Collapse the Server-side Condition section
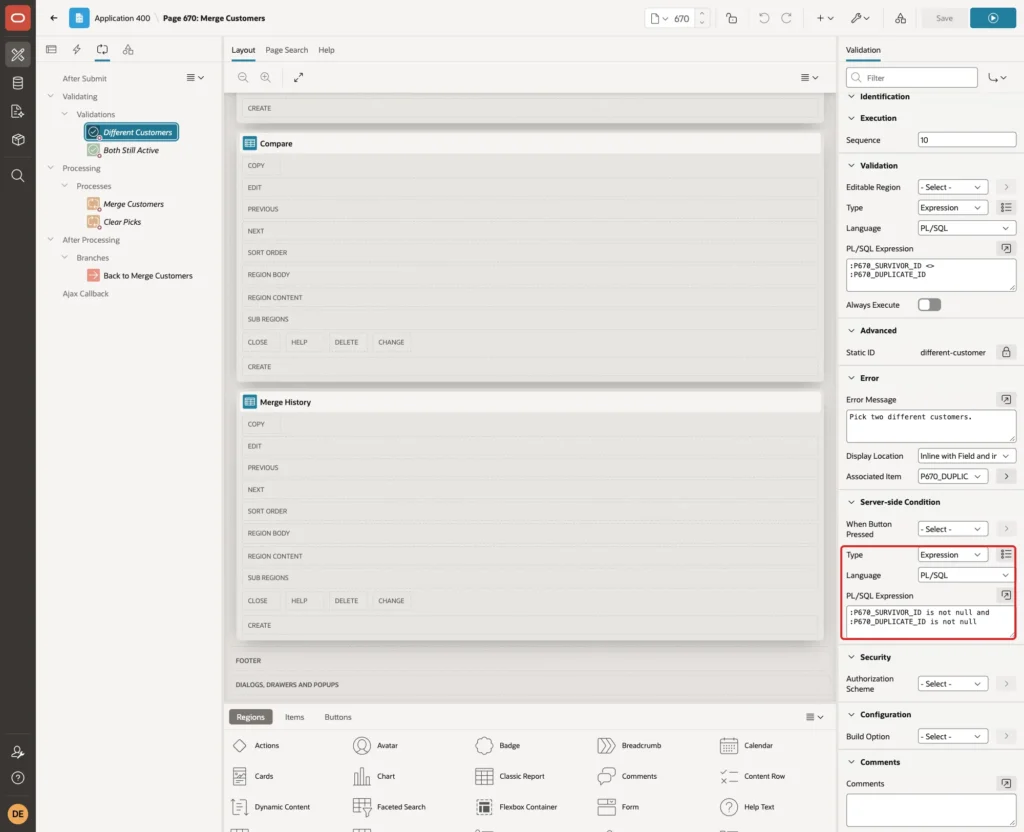1024x832 pixels. (x=851, y=502)
